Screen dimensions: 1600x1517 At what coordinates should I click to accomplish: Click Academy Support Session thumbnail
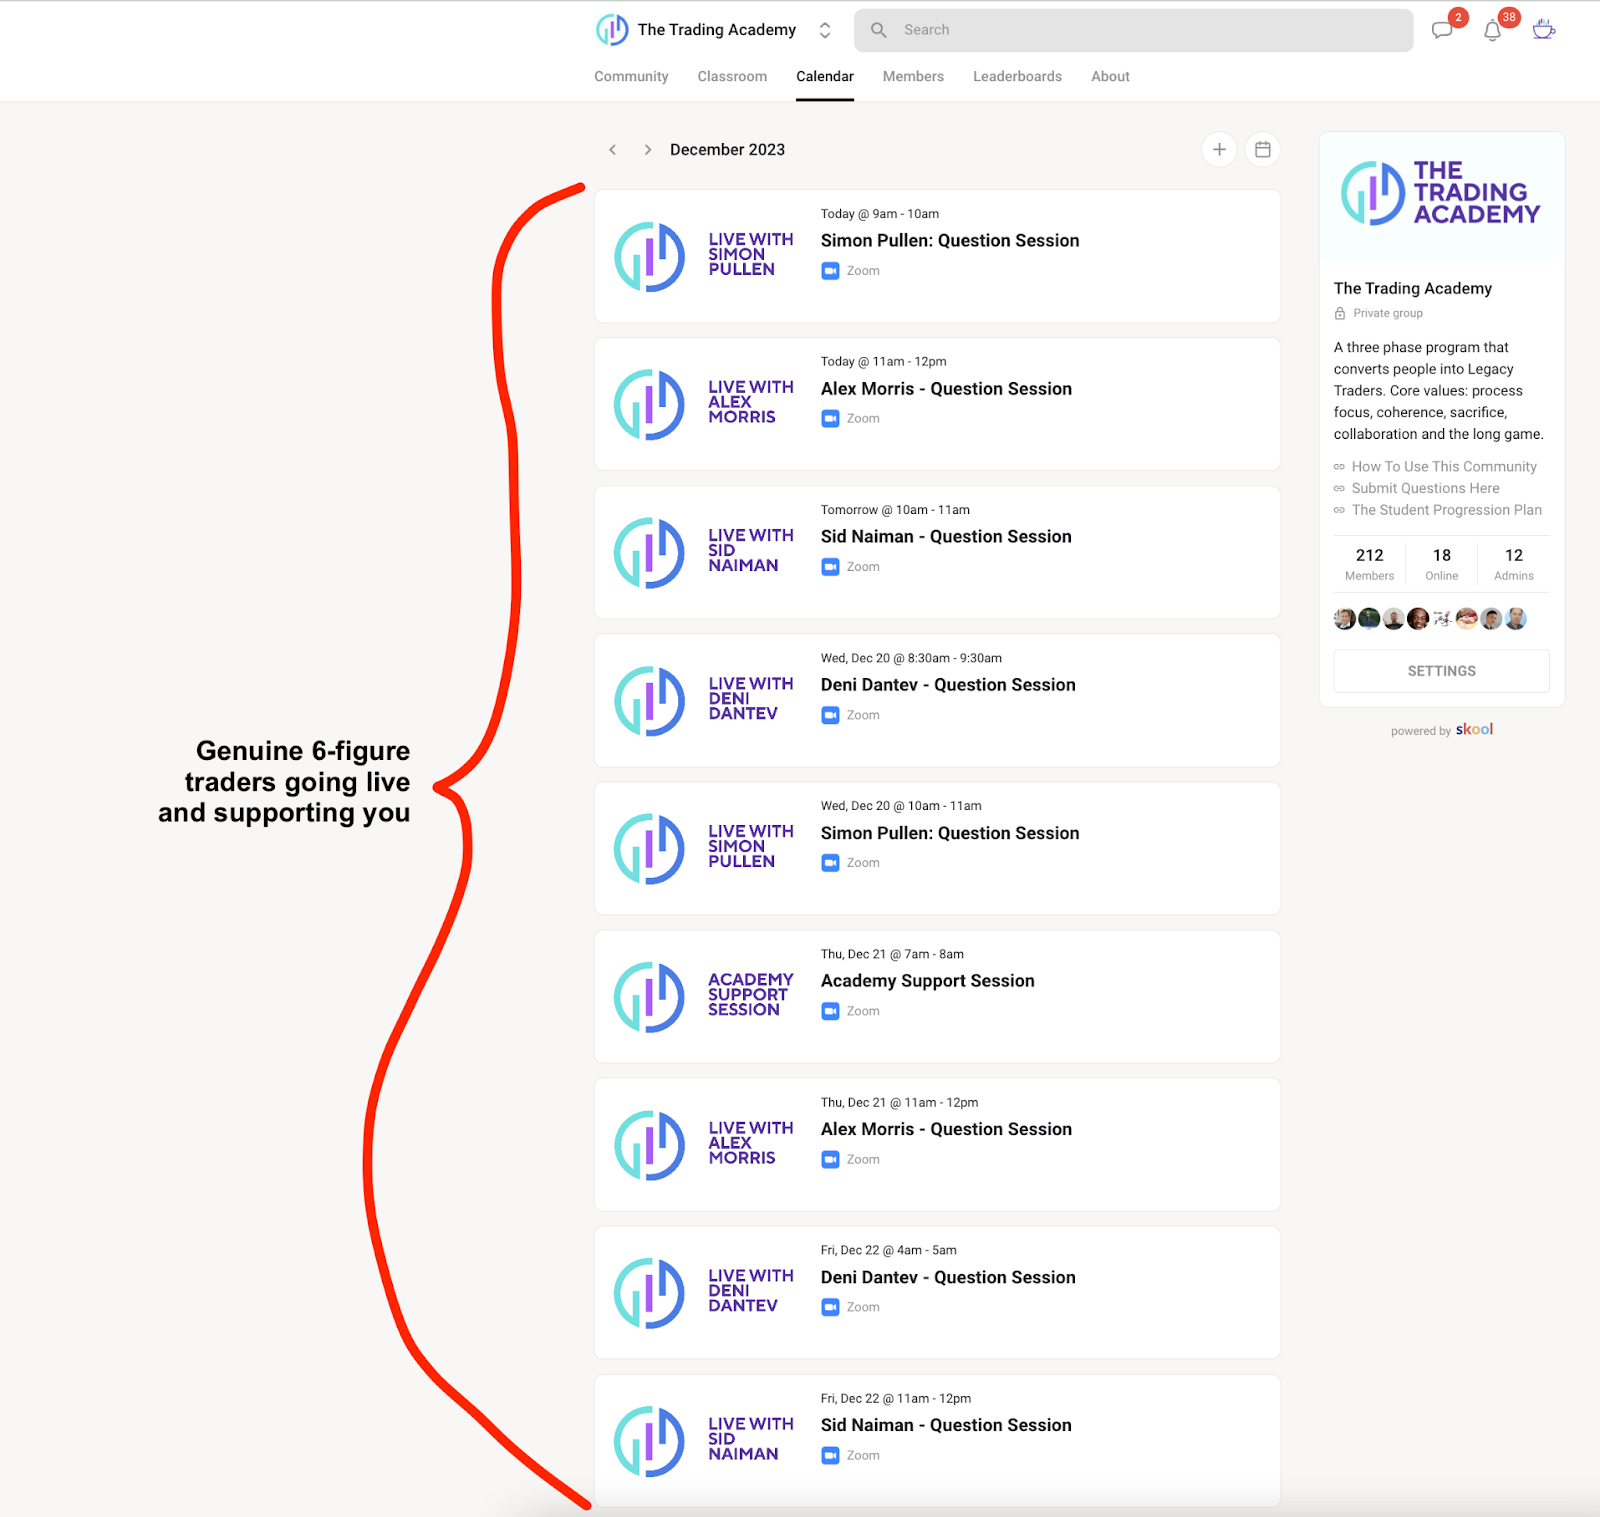tap(704, 996)
